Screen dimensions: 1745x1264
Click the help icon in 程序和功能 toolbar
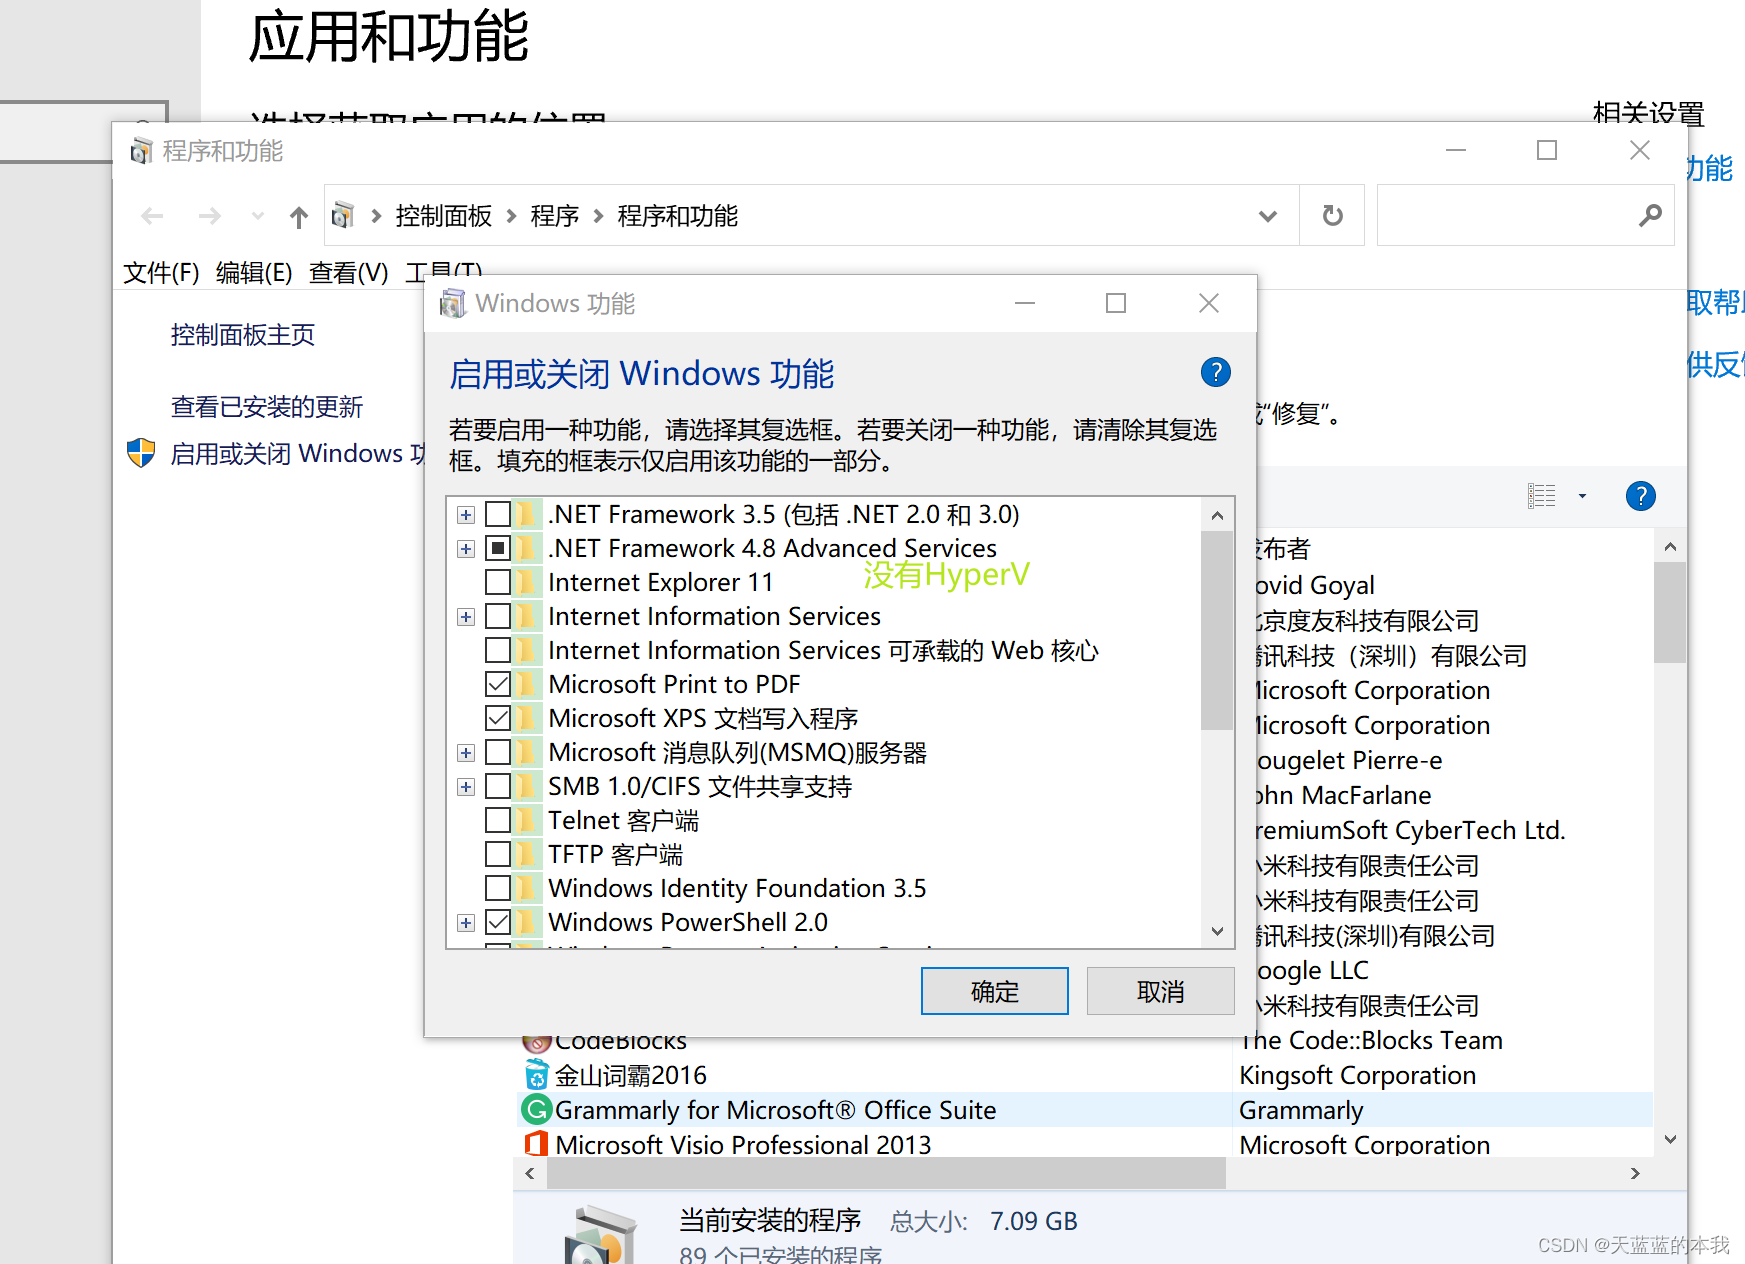[1640, 496]
